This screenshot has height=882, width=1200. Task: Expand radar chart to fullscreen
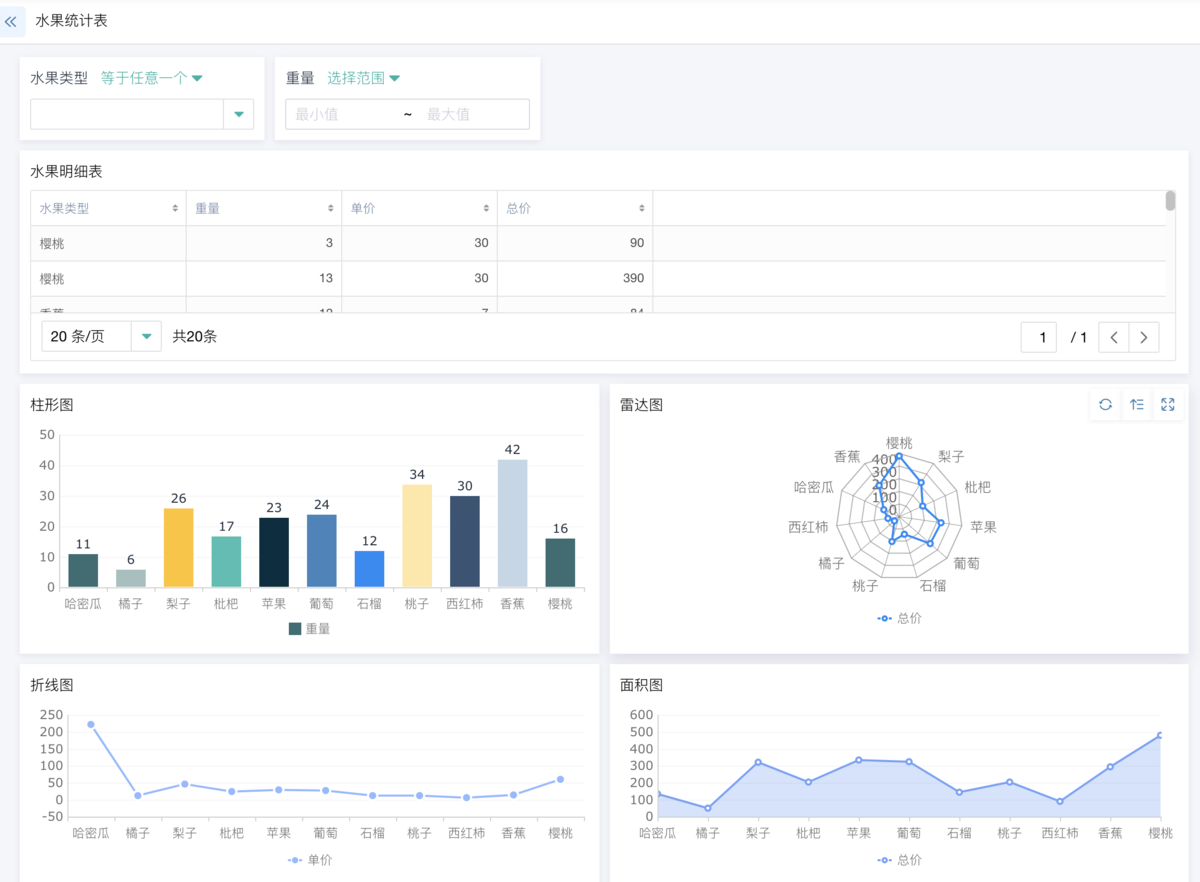[x=1167, y=405]
